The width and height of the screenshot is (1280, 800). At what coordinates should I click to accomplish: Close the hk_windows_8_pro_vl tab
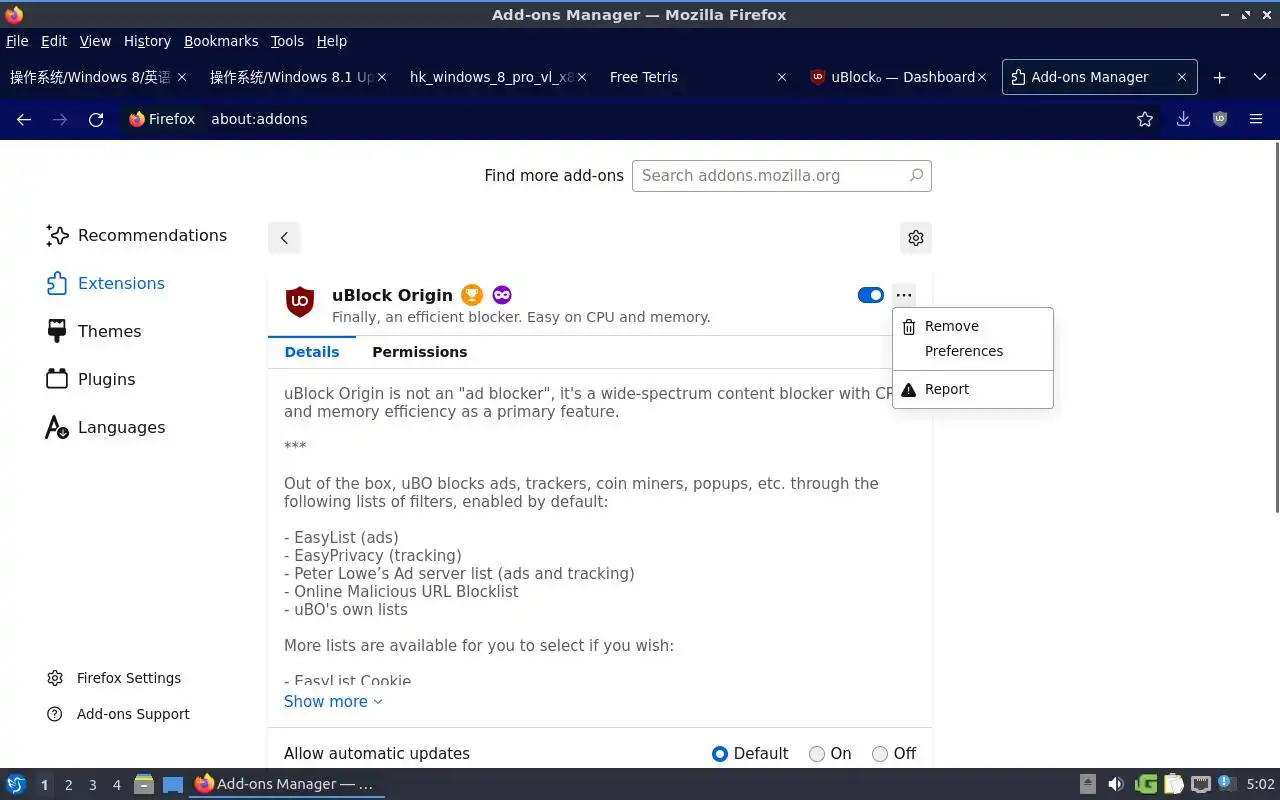tap(582, 77)
